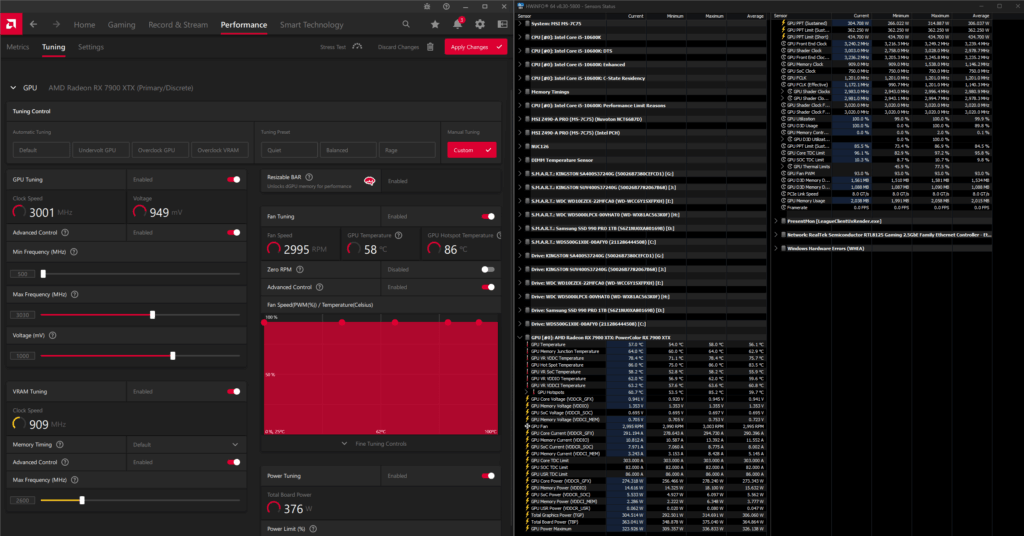The height and width of the screenshot is (536, 1024).
Task: Click the Apply Changes button
Action: tap(475, 47)
